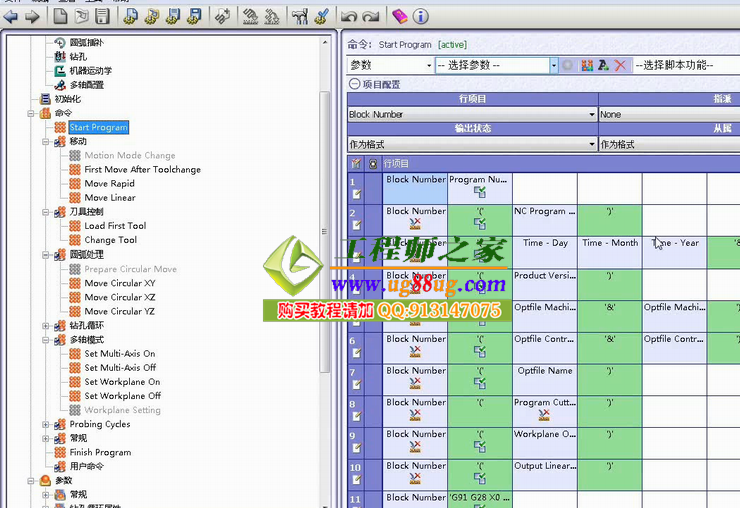Click the red X delete icon
This screenshot has width=740, height=508.
(x=621, y=65)
